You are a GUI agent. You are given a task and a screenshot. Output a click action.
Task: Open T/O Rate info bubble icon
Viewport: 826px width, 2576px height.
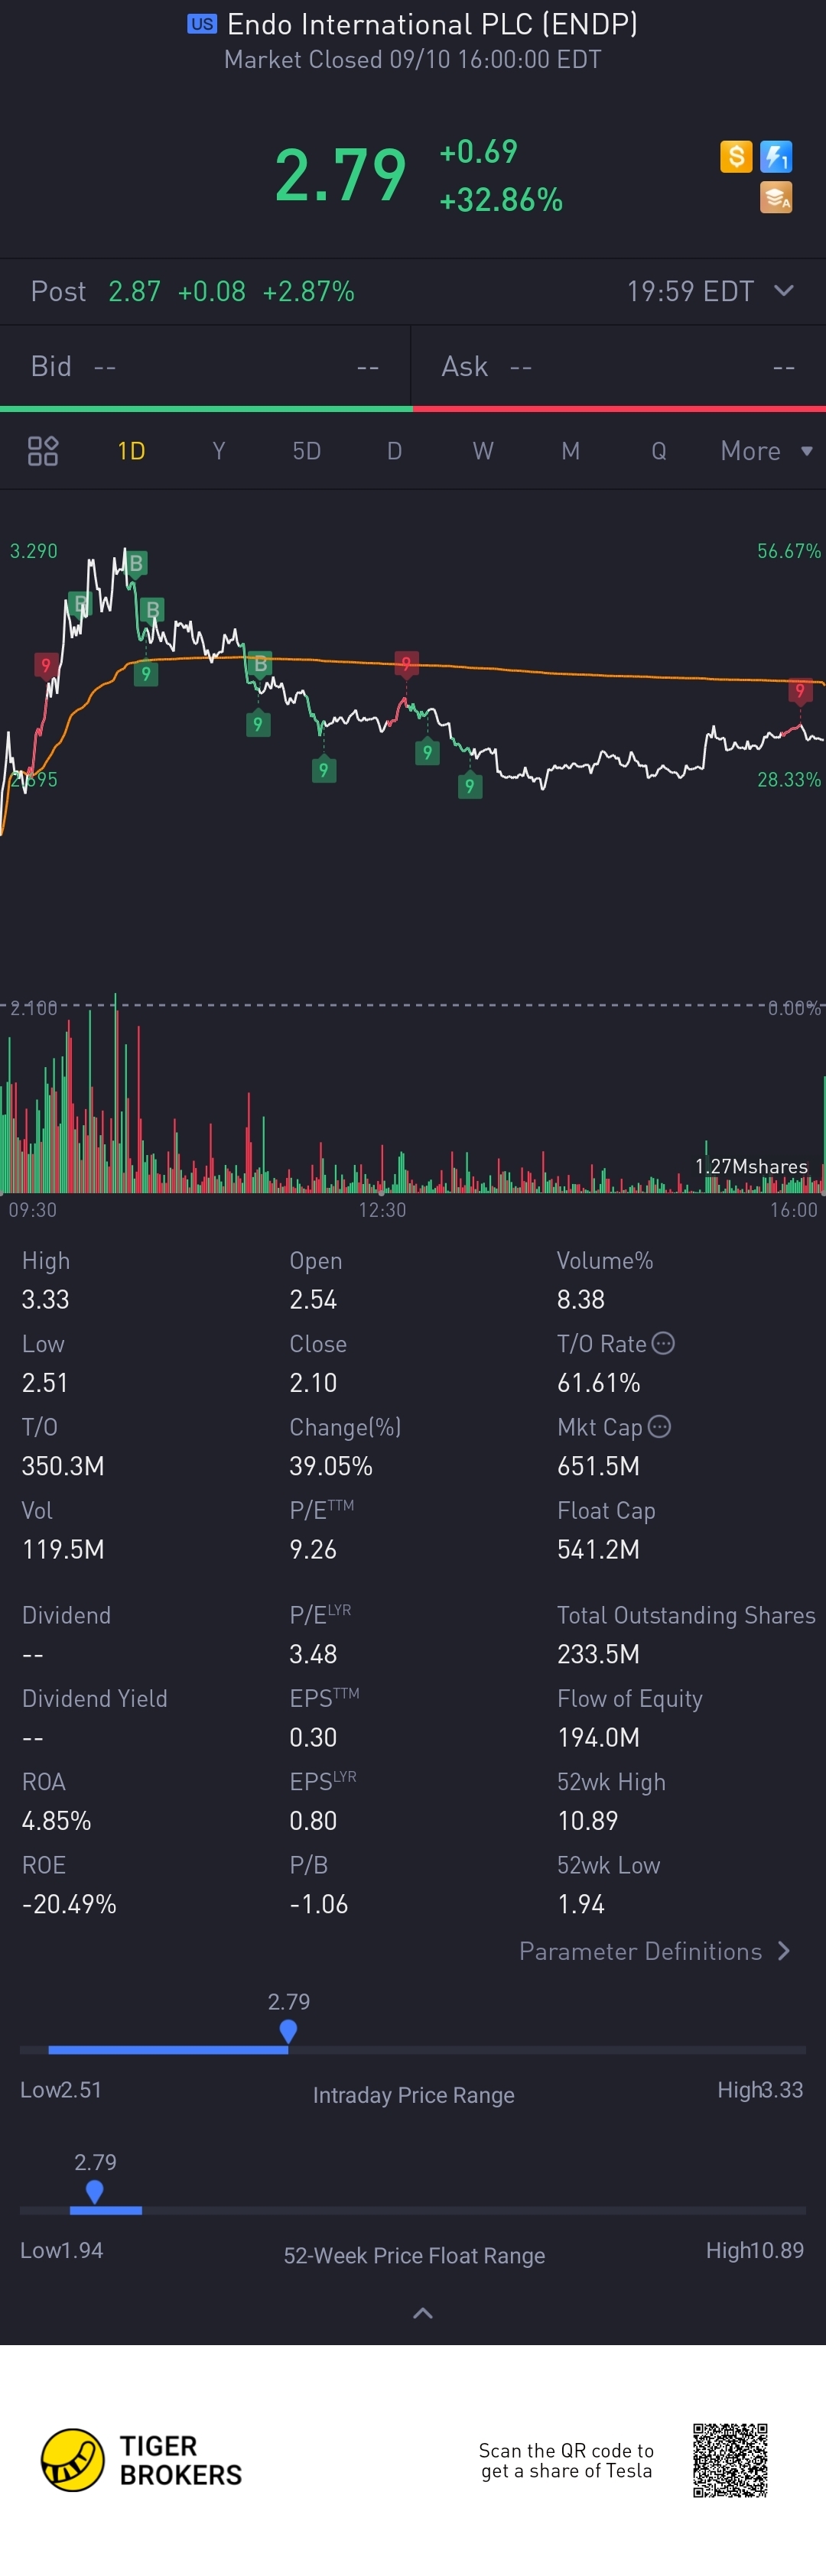663,1343
